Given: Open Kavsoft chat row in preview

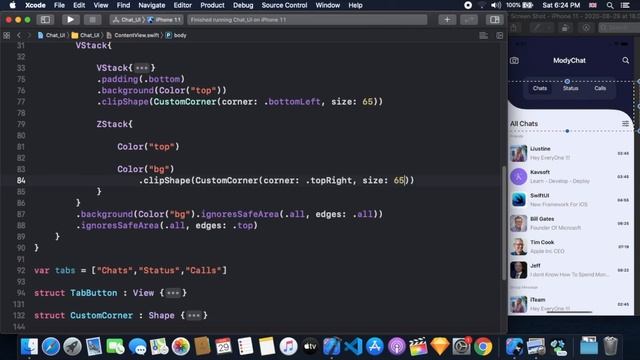Looking at the screenshot, I should [x=571, y=177].
